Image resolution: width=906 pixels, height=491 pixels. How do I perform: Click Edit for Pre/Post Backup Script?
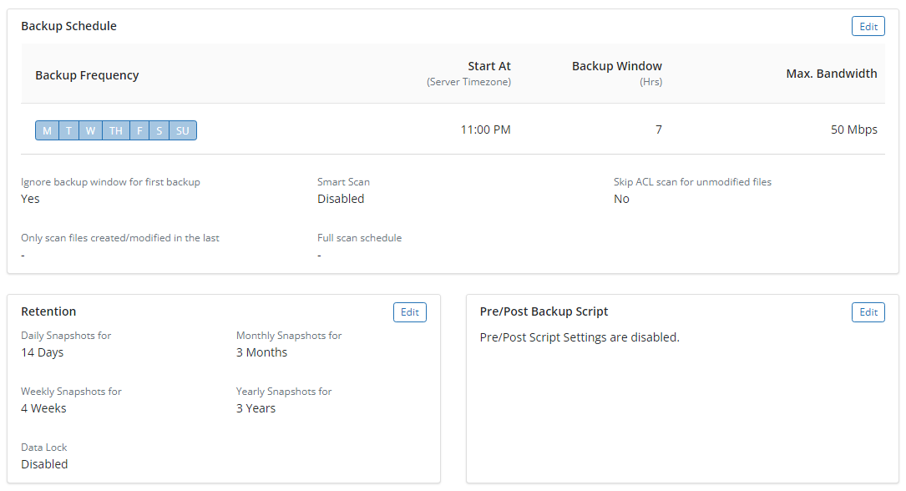pos(868,312)
